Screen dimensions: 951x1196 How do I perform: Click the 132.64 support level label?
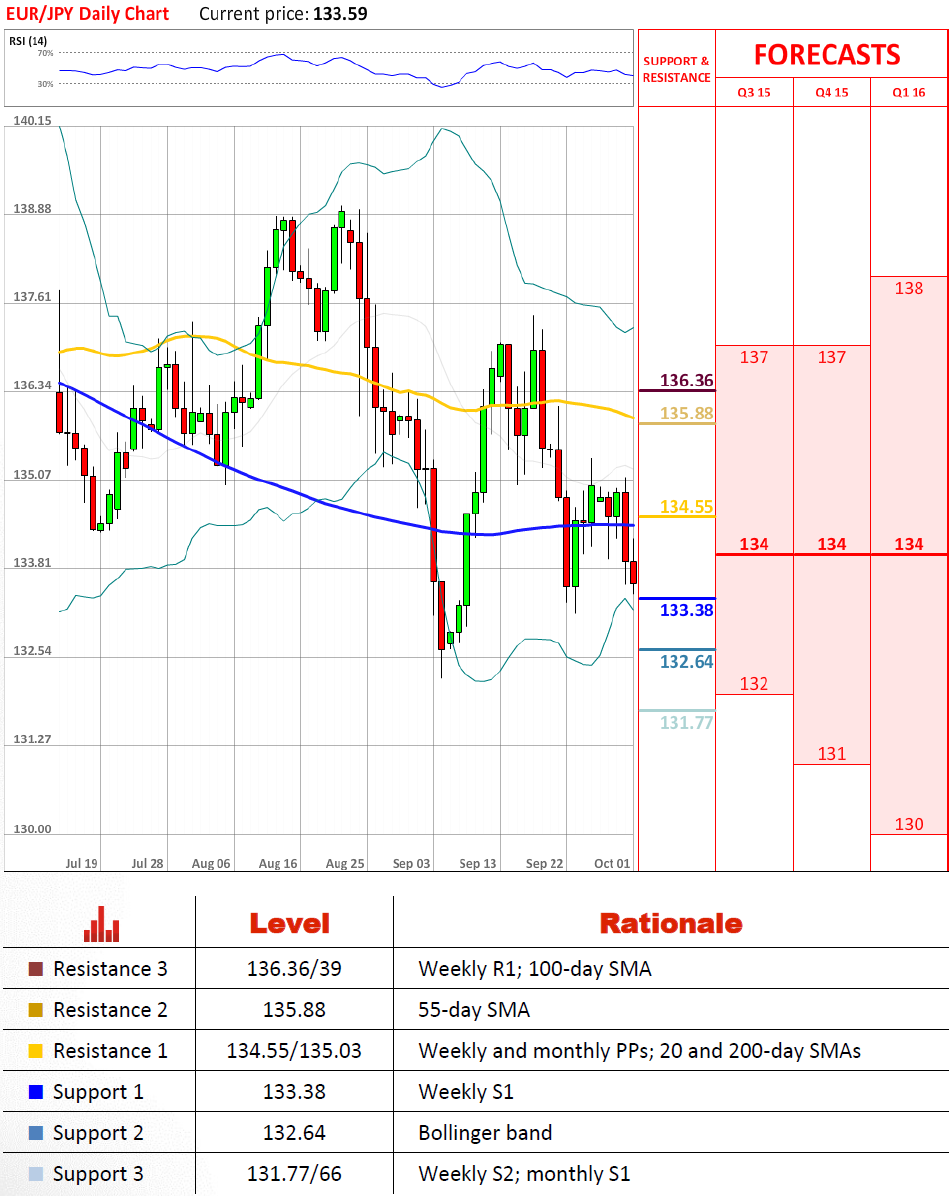click(x=686, y=662)
